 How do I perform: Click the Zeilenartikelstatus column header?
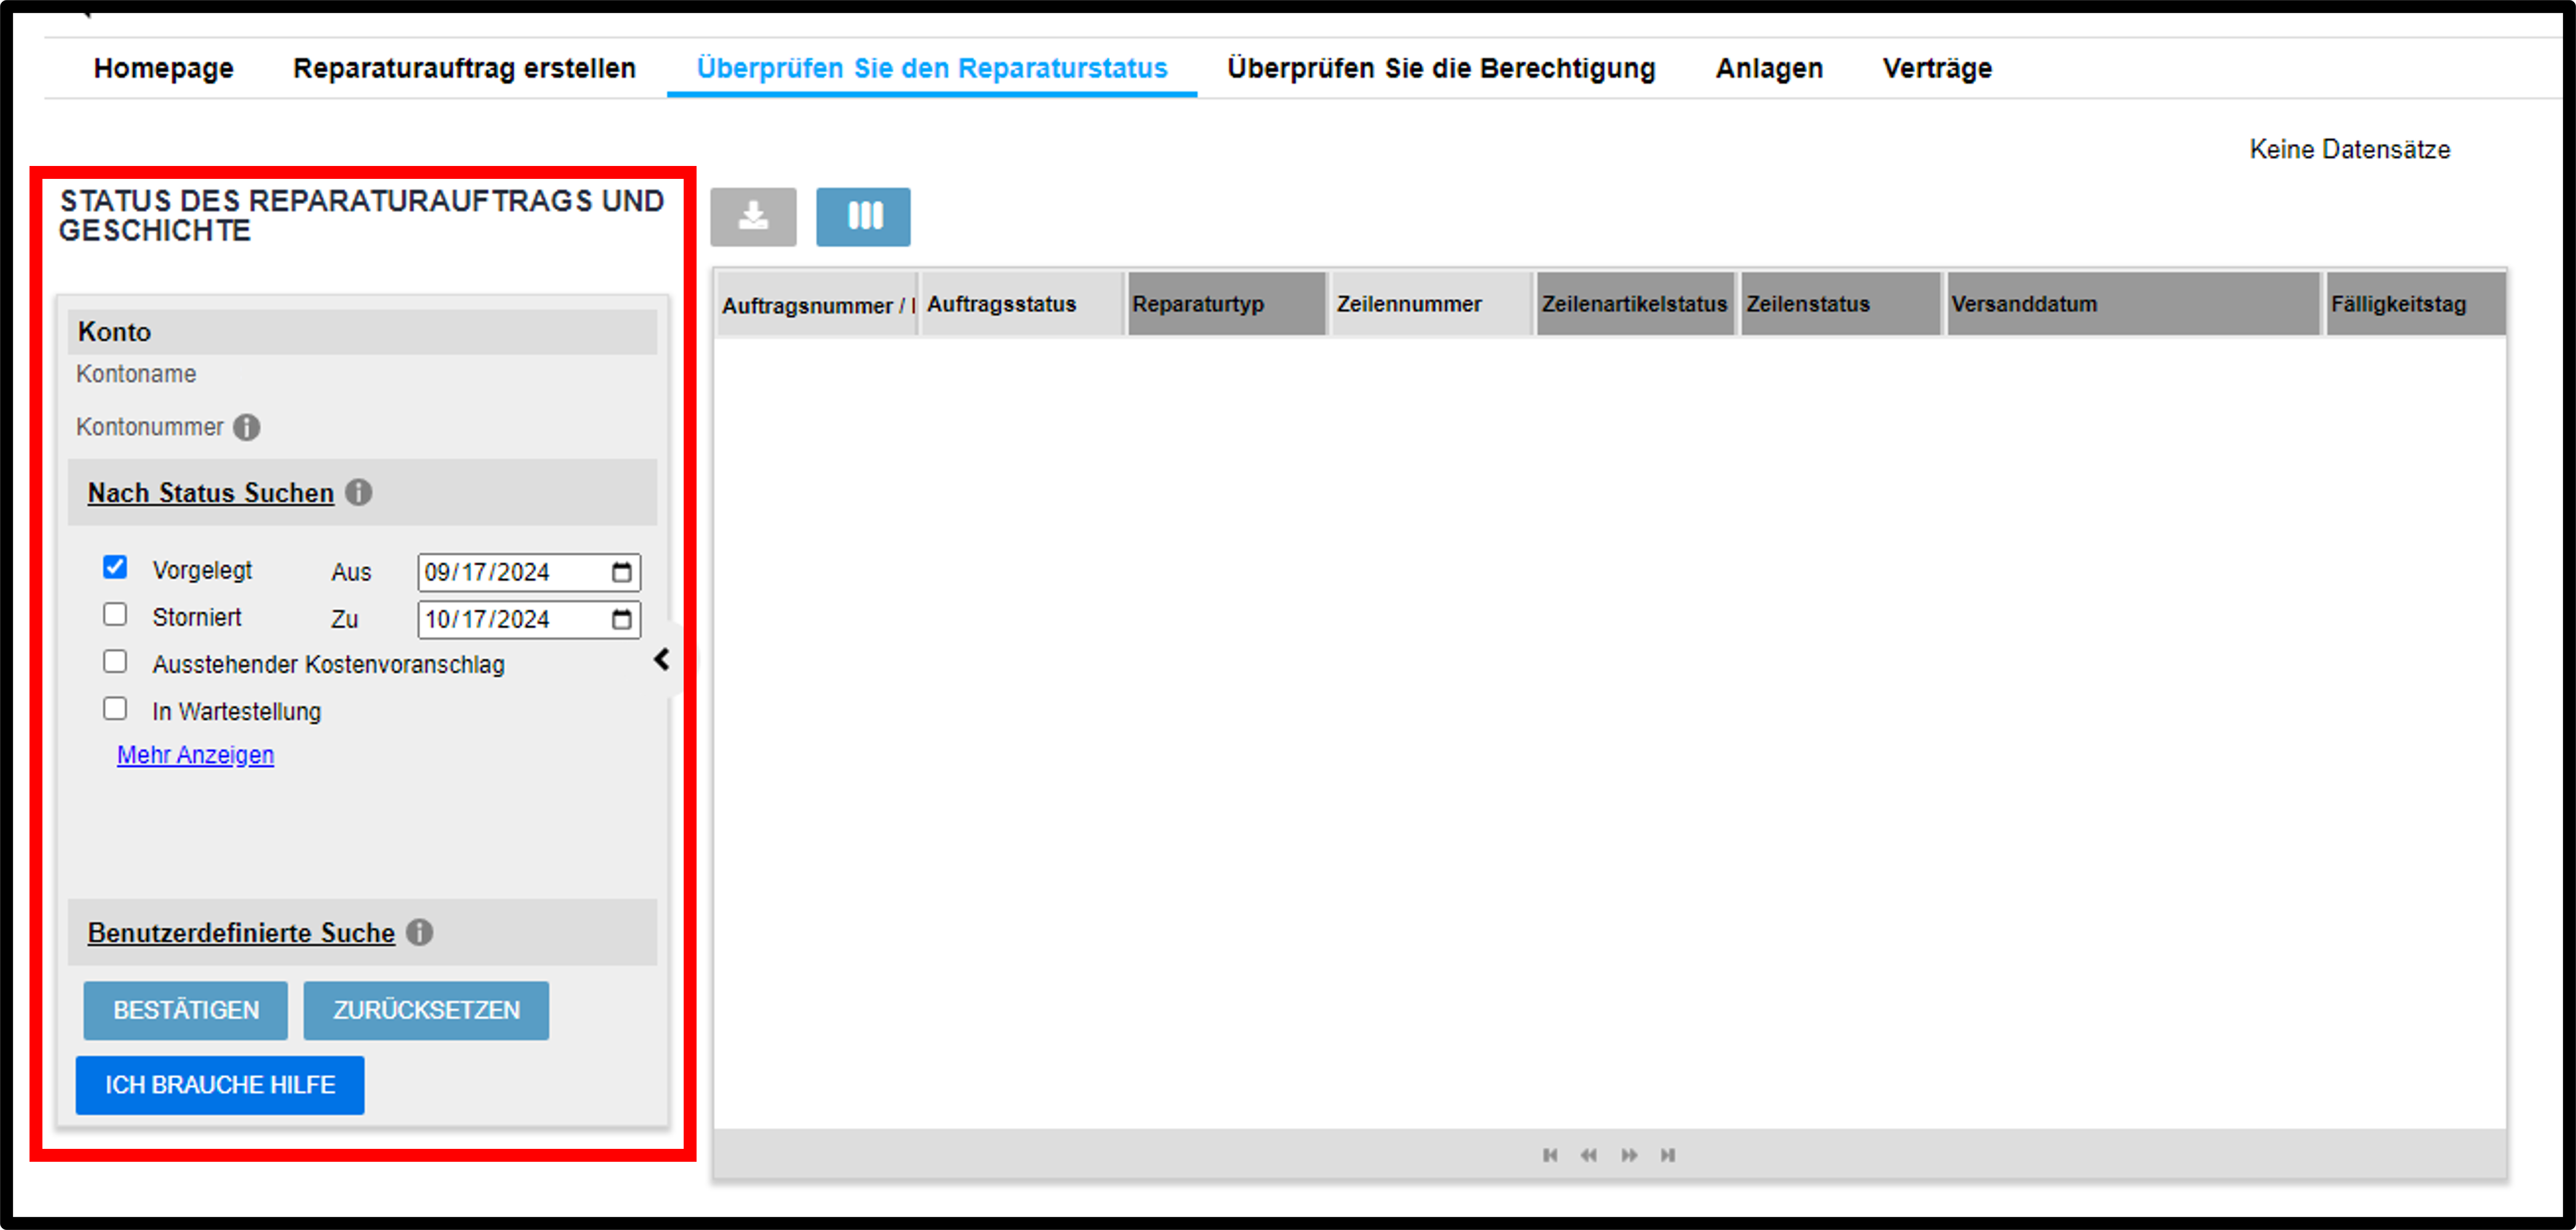coord(1636,304)
